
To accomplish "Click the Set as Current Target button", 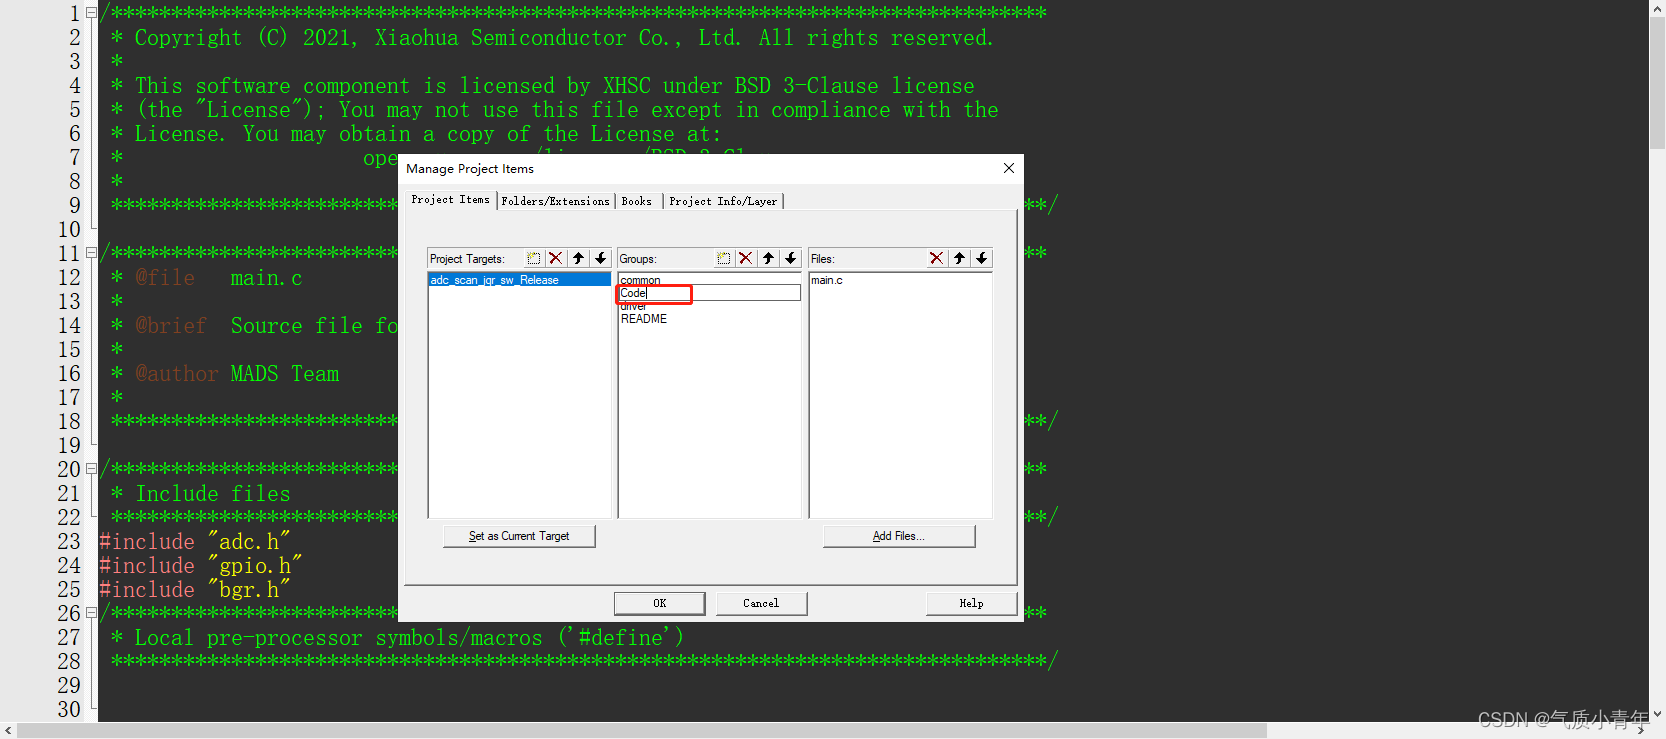I will [x=519, y=536].
